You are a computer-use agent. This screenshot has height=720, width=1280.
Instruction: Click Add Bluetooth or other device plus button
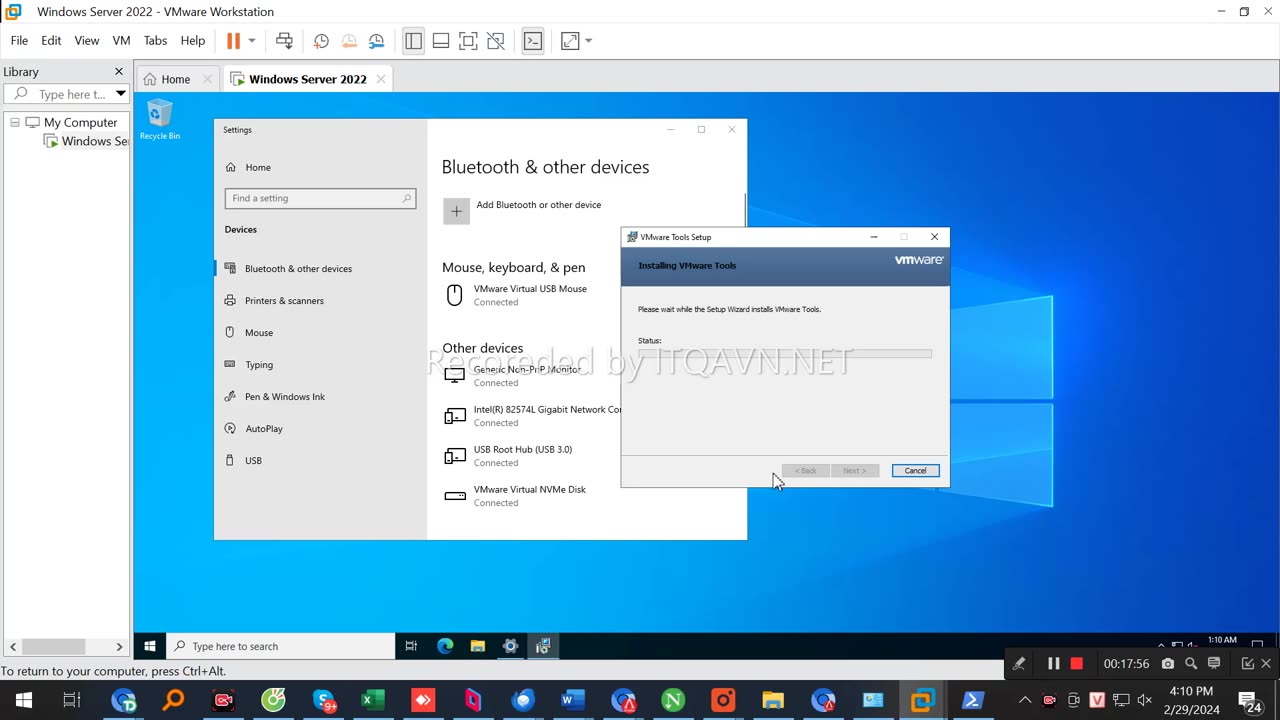456,210
